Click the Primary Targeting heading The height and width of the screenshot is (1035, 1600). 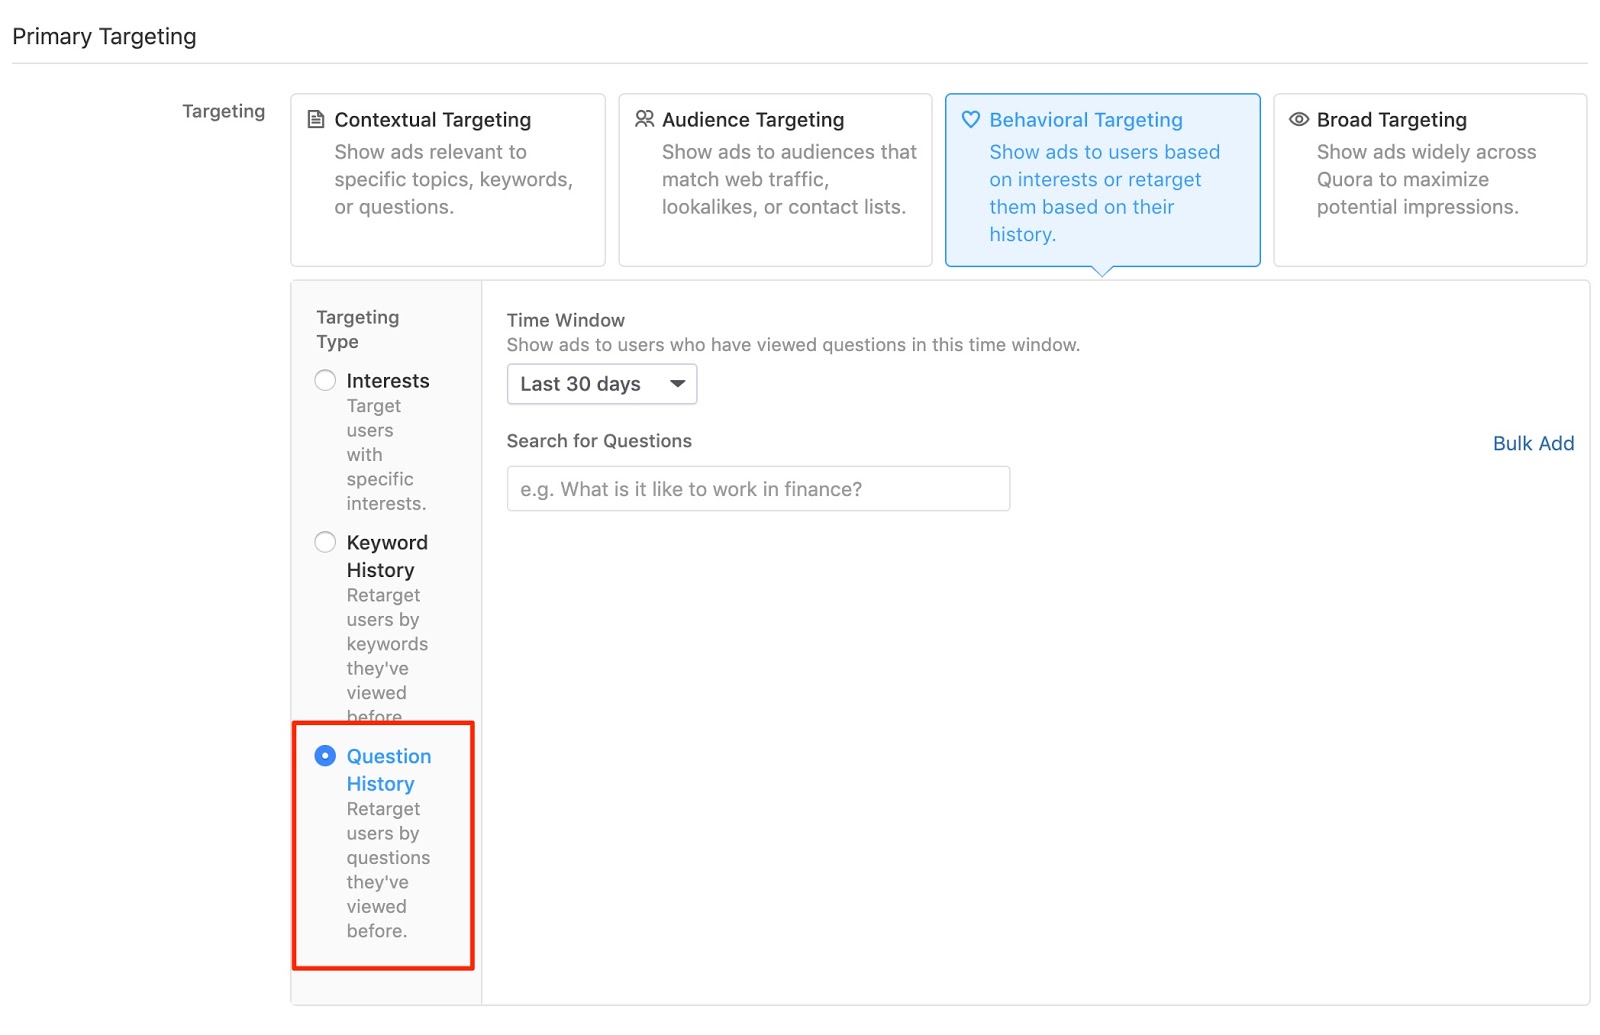point(104,36)
